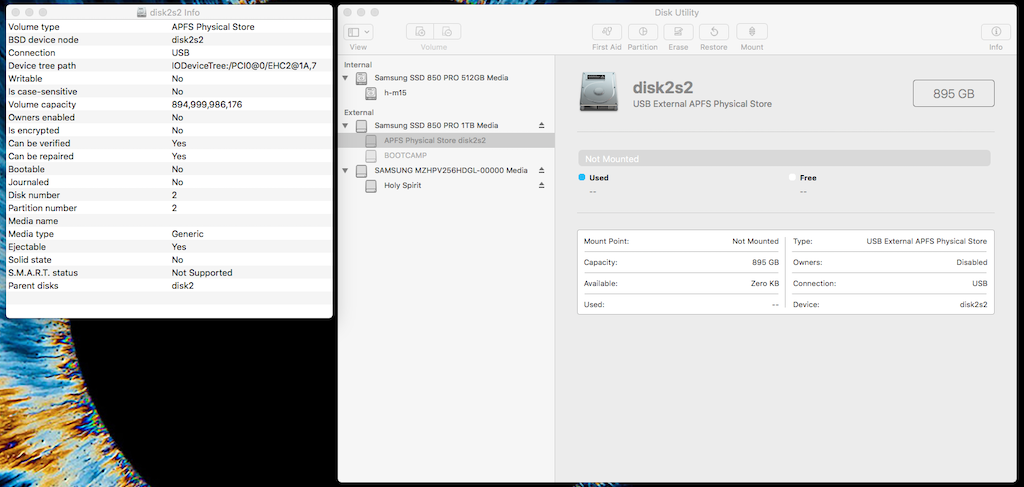This screenshot has height=487, width=1024.
Task: Click BSD device node row in Info window
Action: pyautogui.click(x=169, y=40)
